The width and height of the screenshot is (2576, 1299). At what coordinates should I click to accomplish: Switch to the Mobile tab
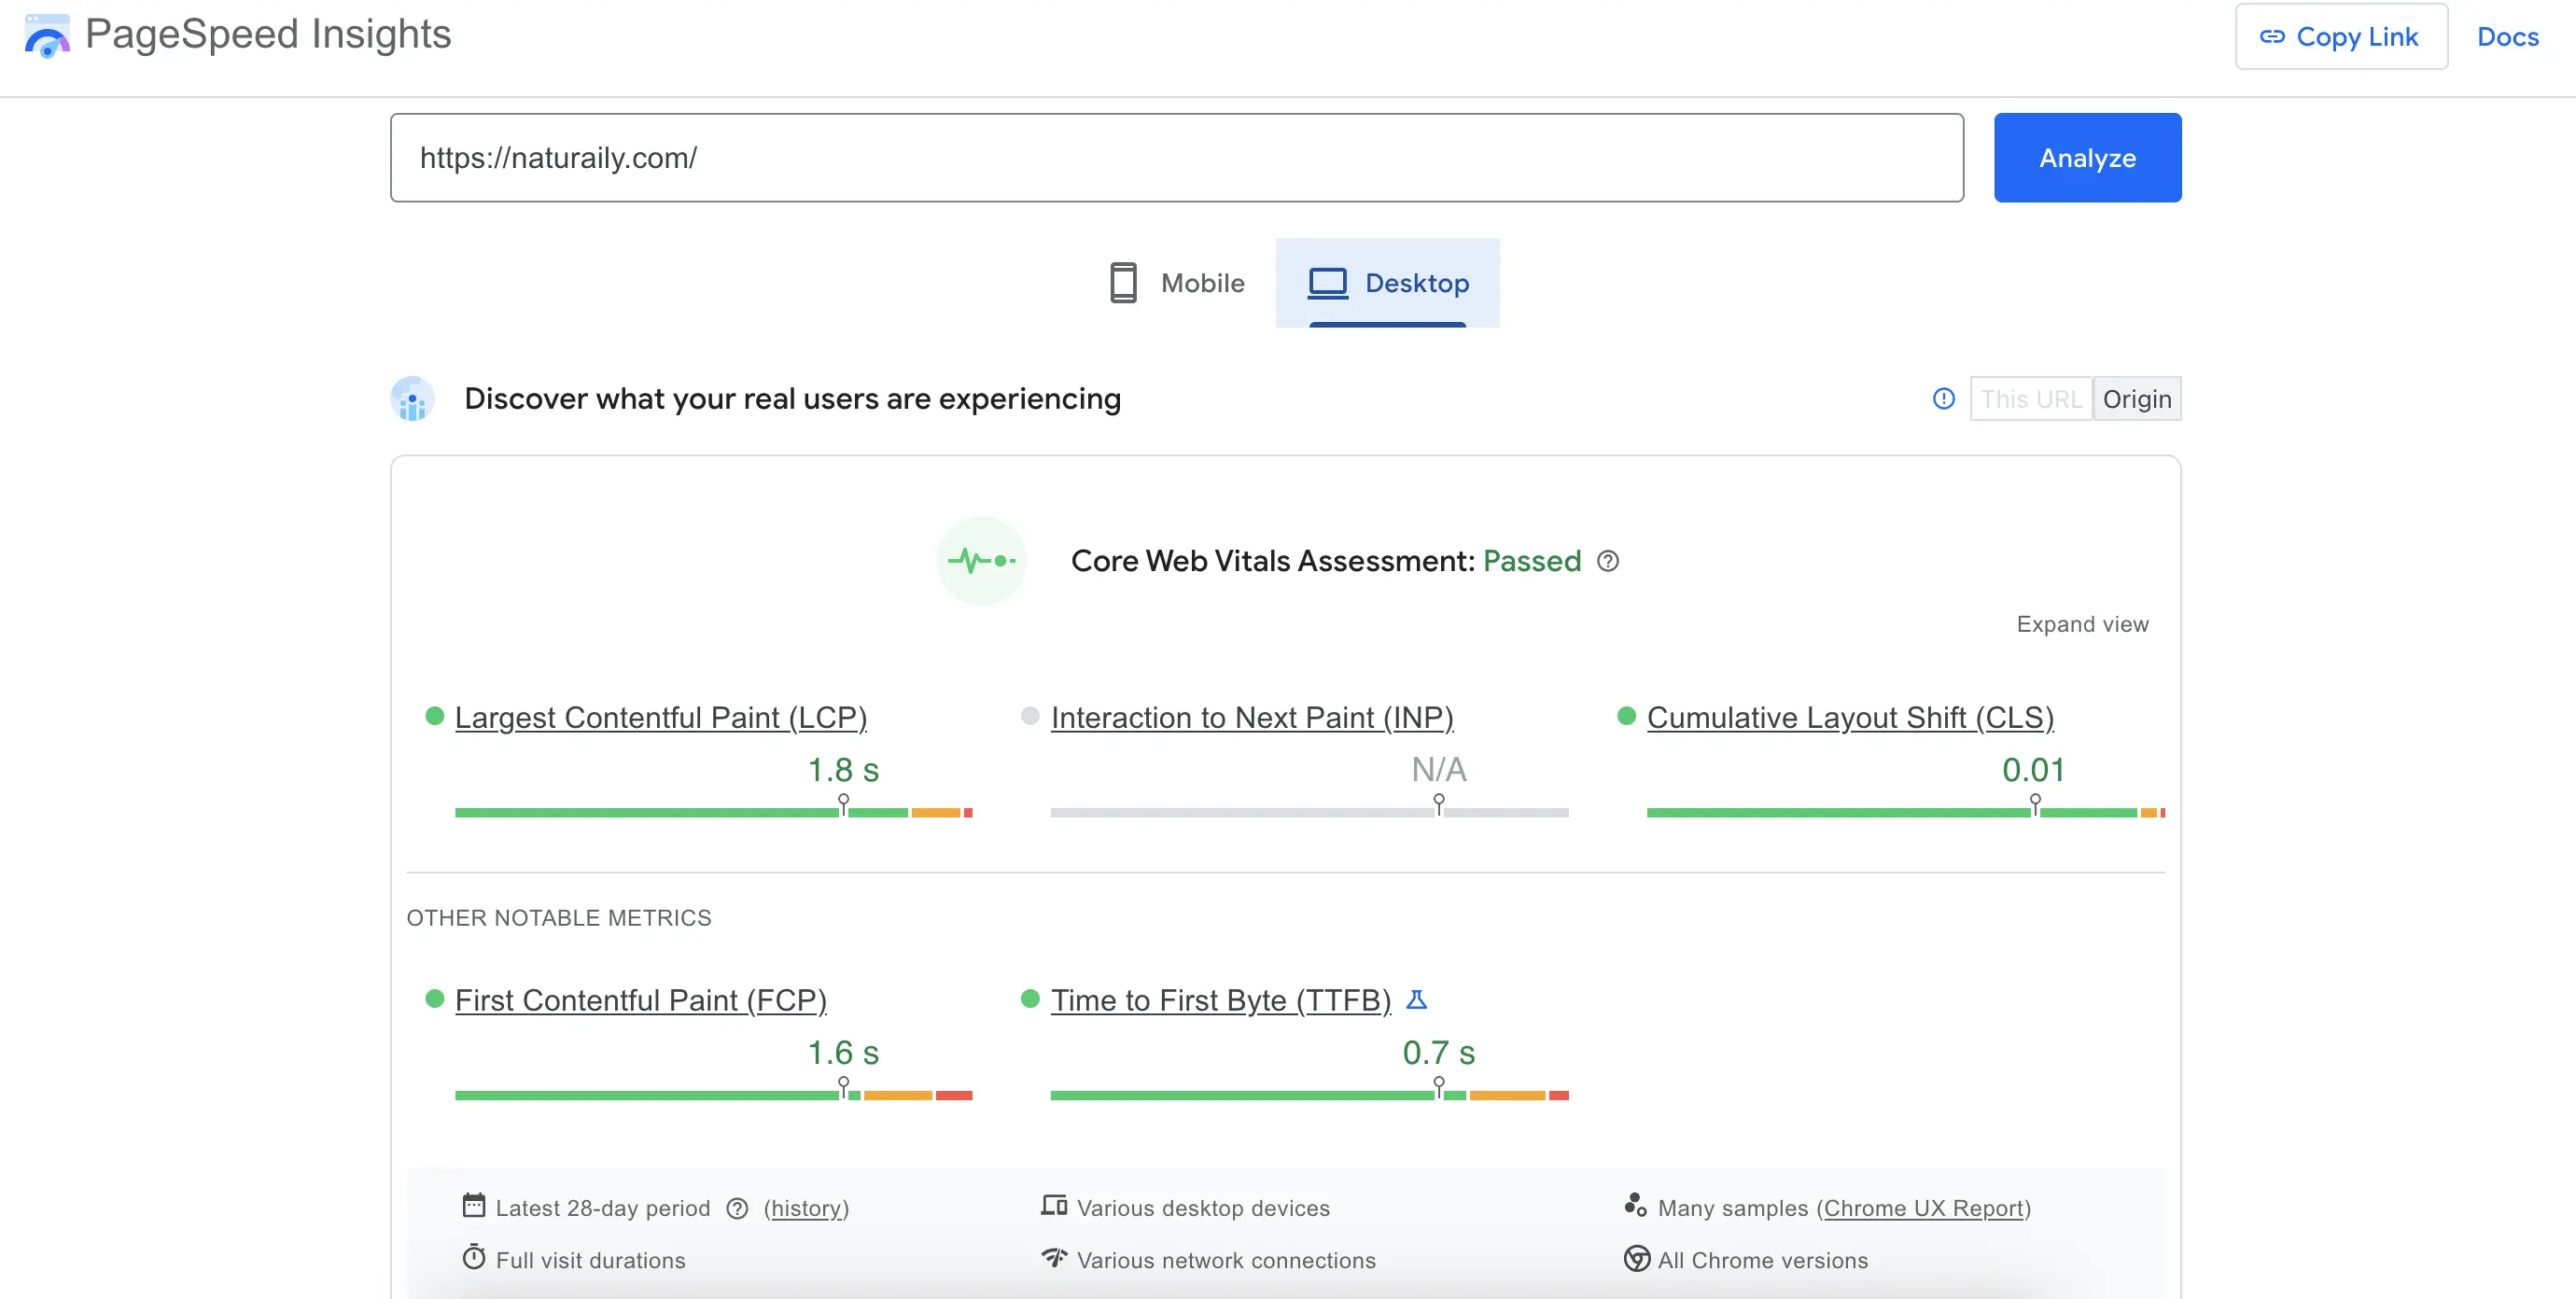click(1176, 283)
